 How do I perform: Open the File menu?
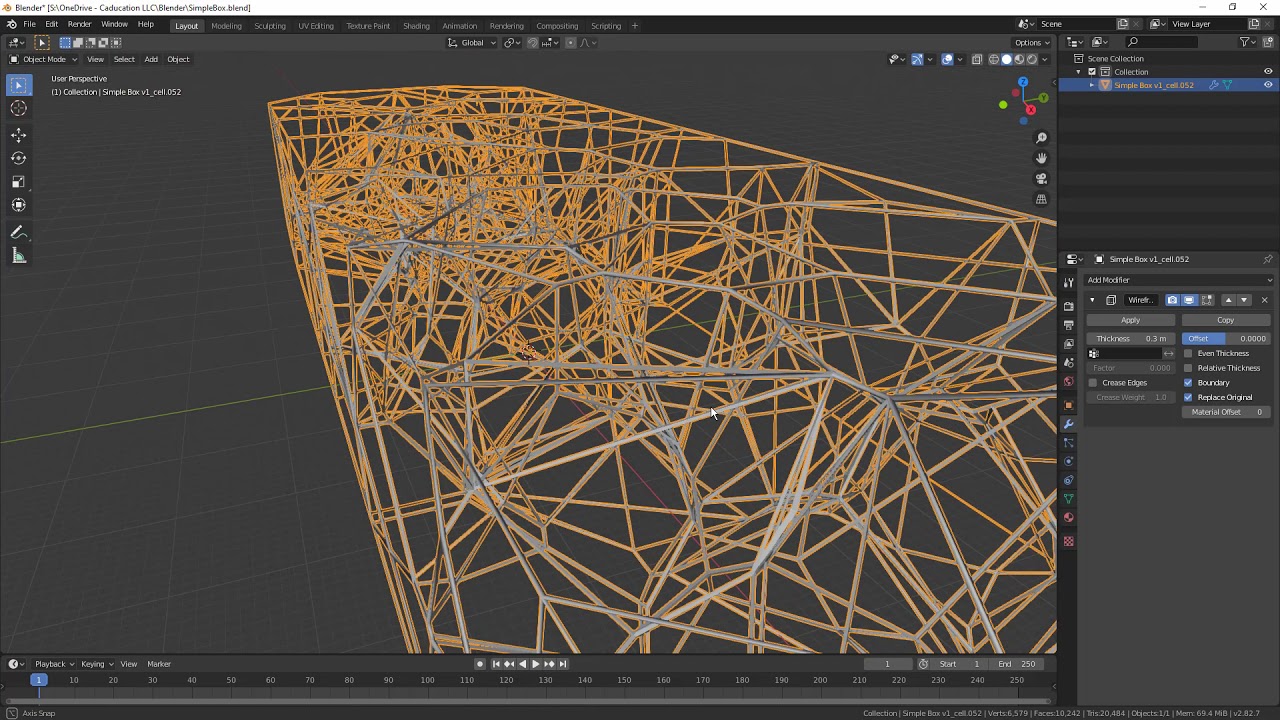coord(29,24)
